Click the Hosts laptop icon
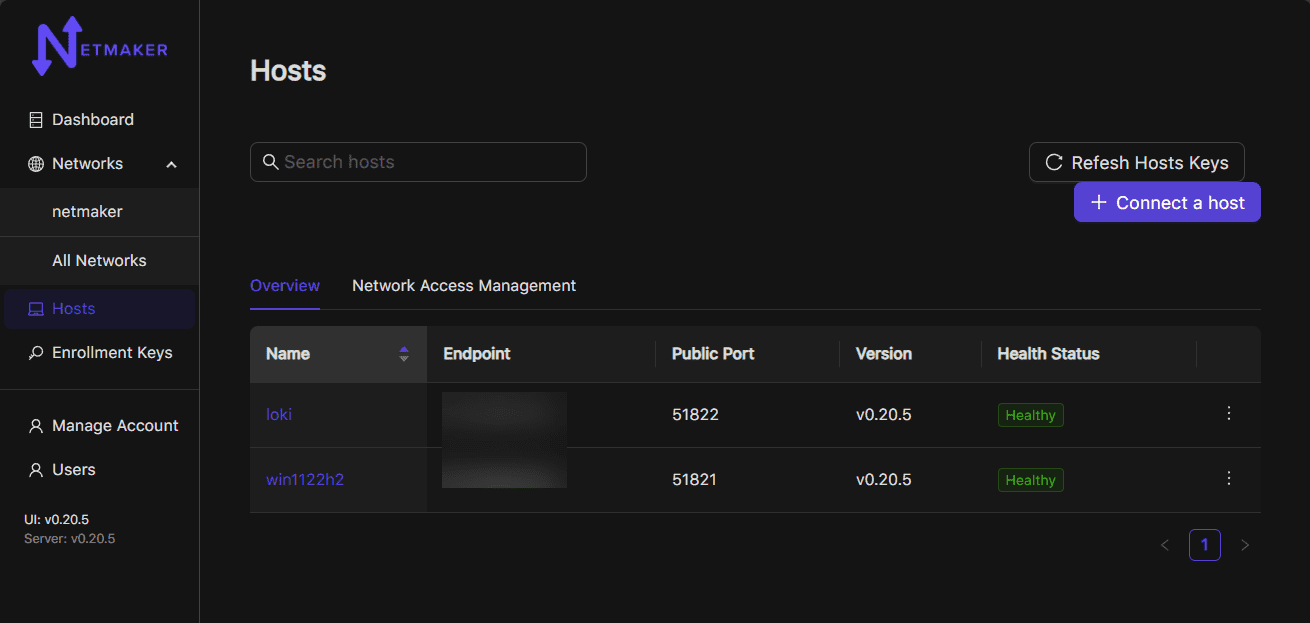The image size is (1310, 623). pos(36,309)
